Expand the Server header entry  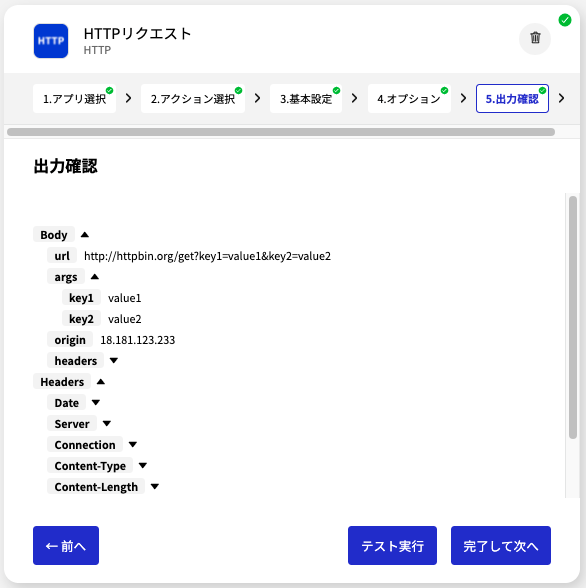[107, 424]
